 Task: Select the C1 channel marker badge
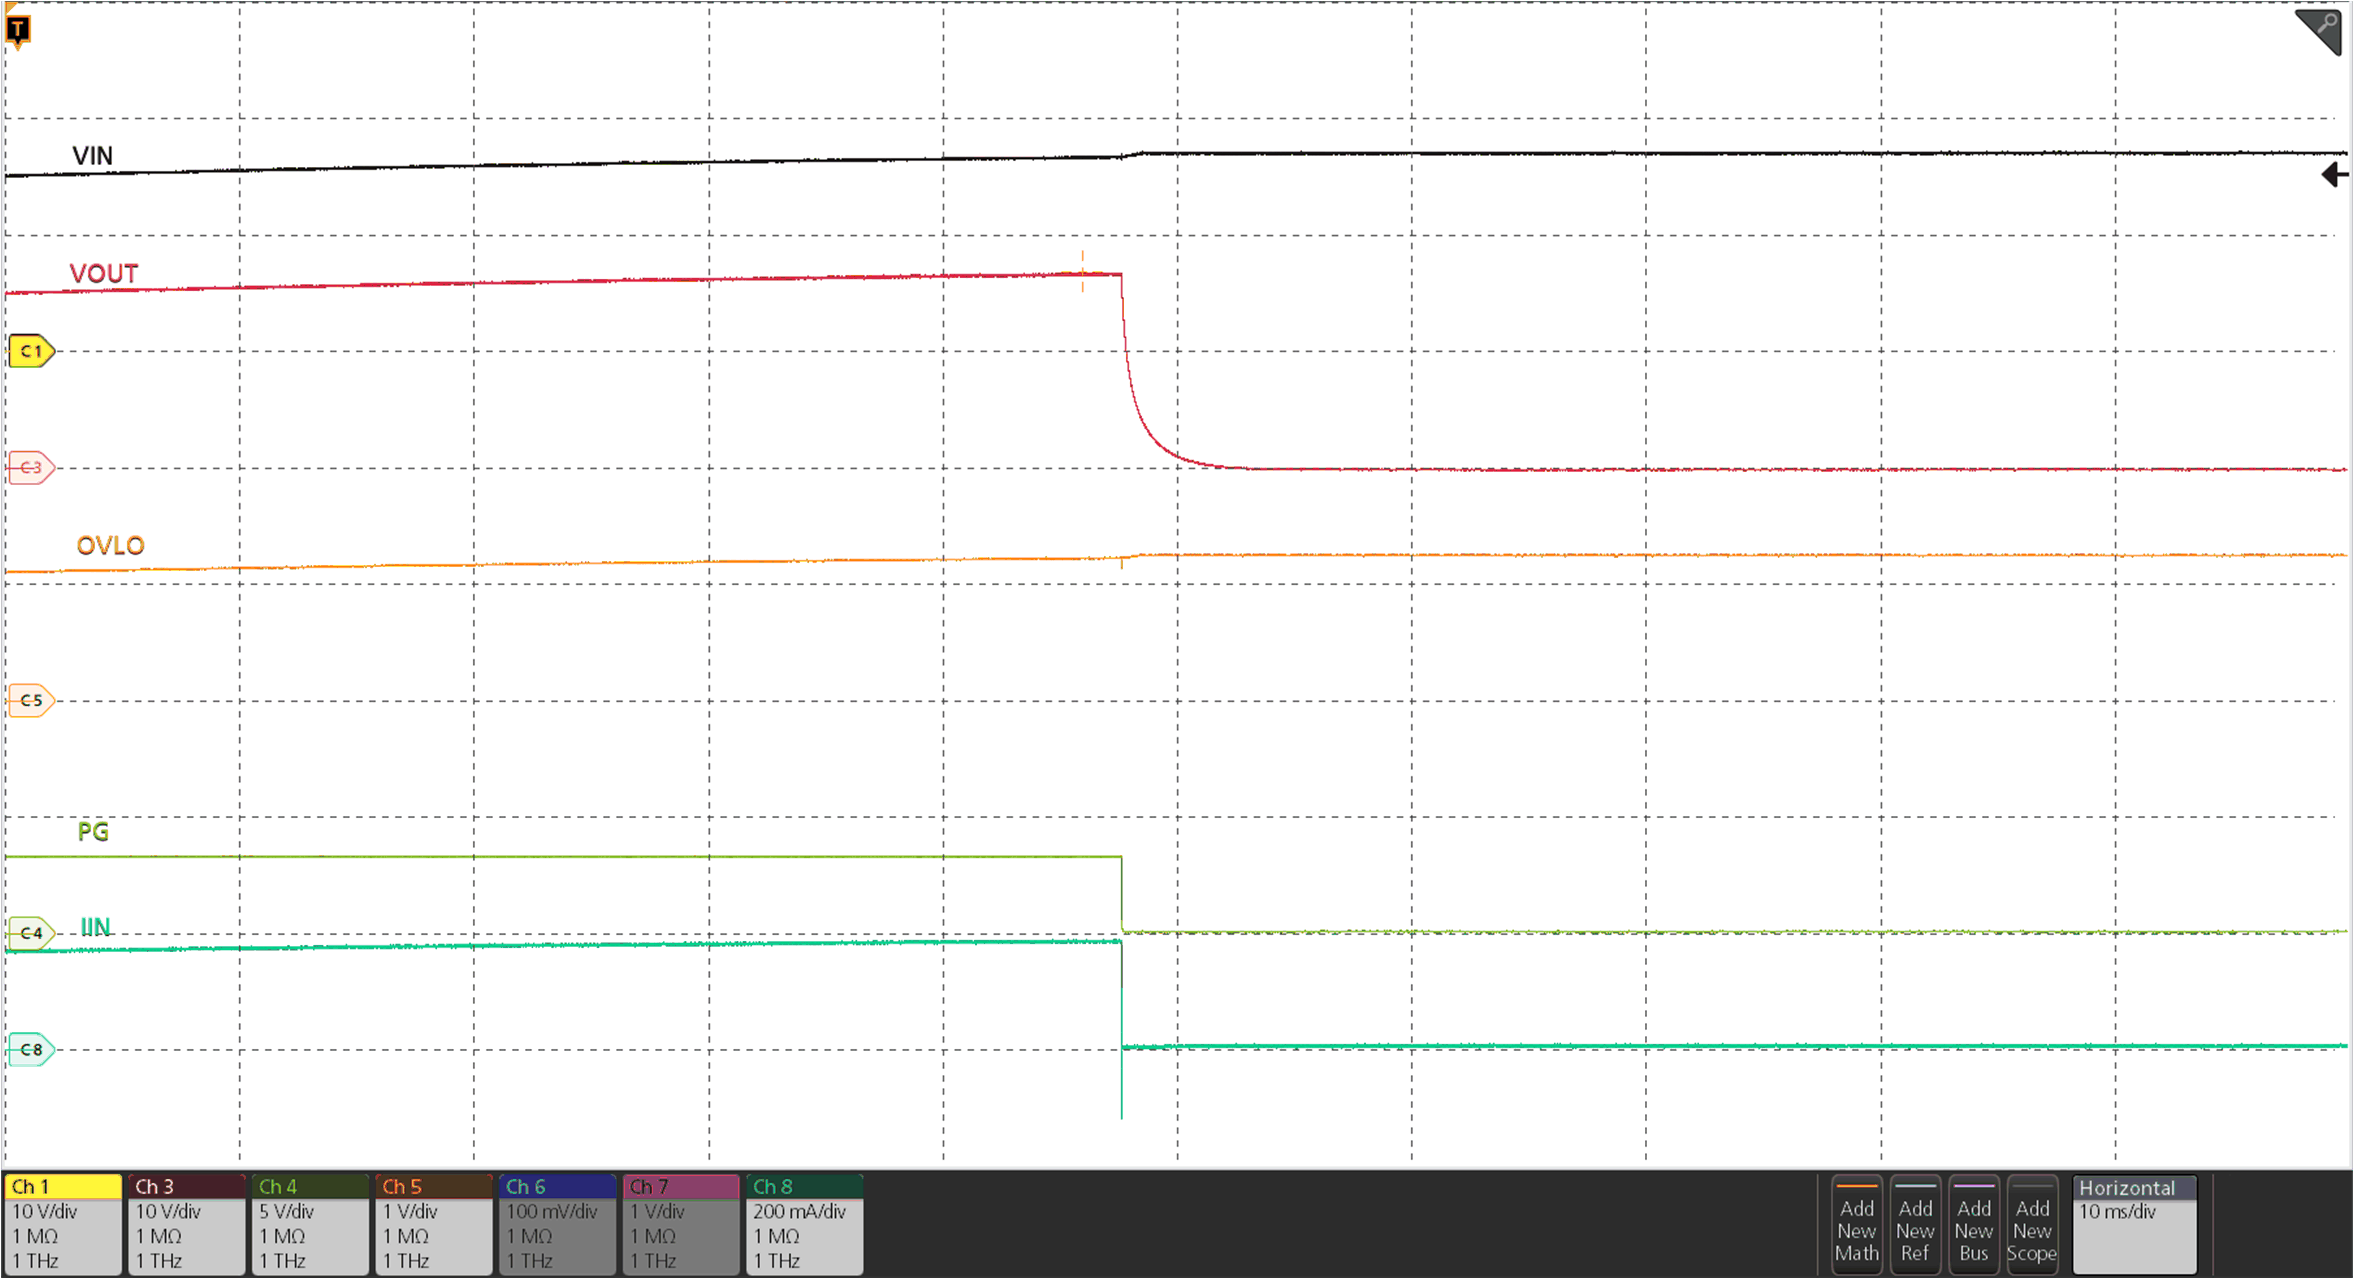[x=30, y=351]
